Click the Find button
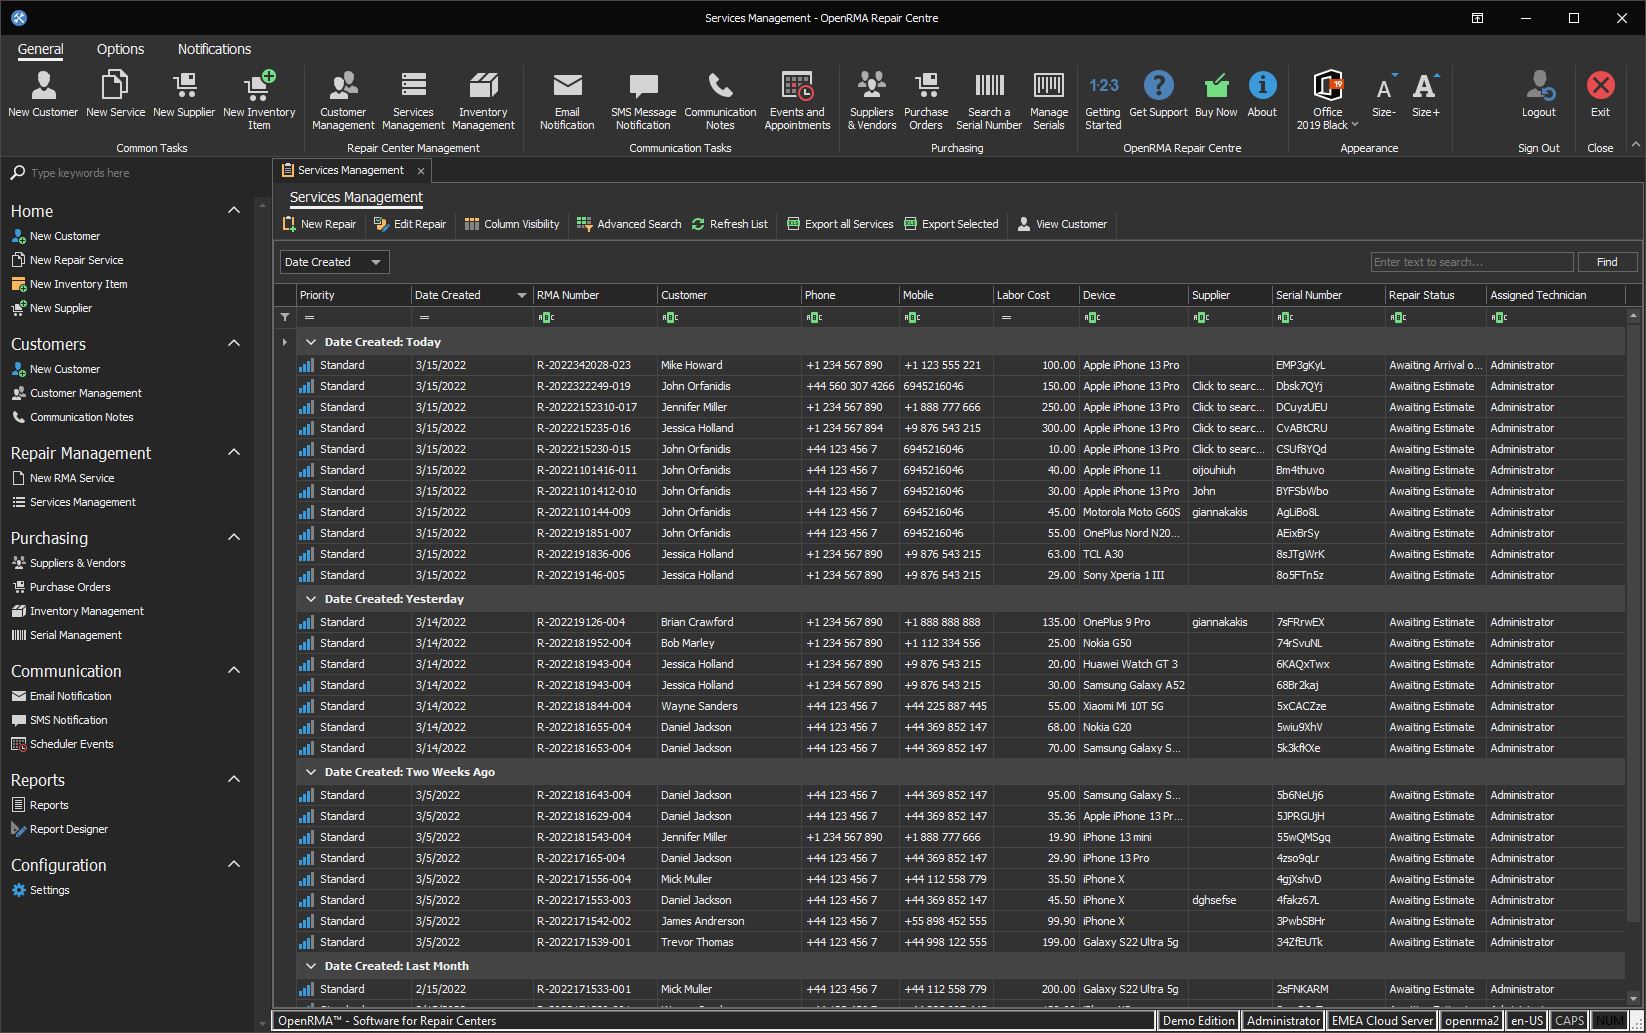Screen dimensions: 1646x1033 click(1607, 262)
